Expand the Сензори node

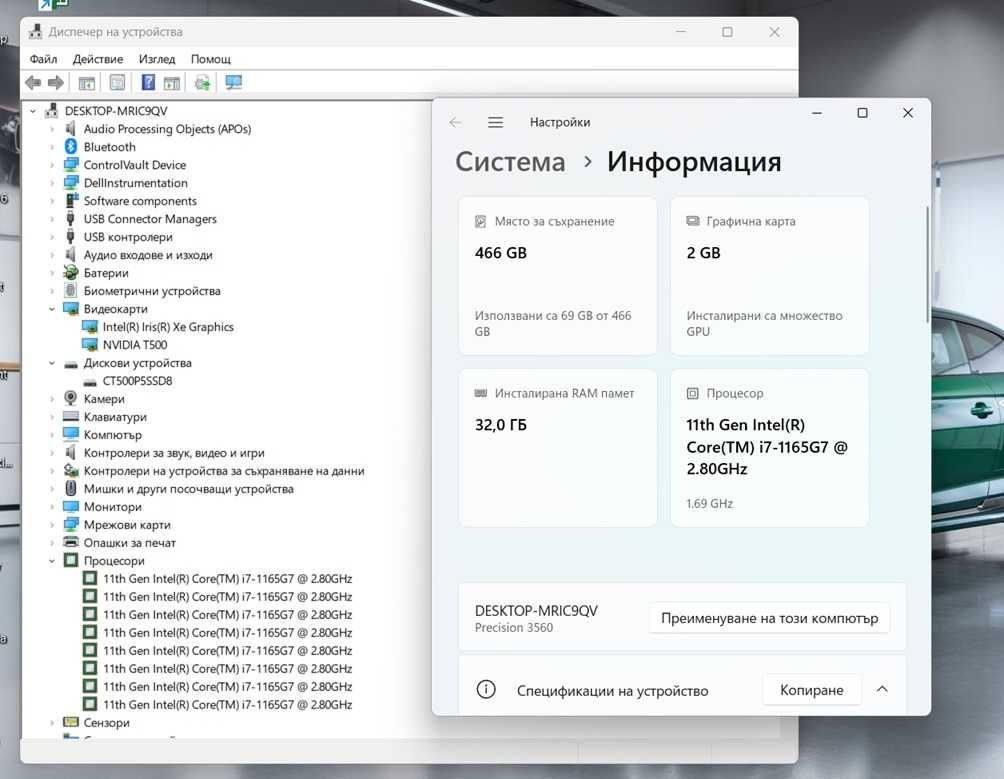52,723
